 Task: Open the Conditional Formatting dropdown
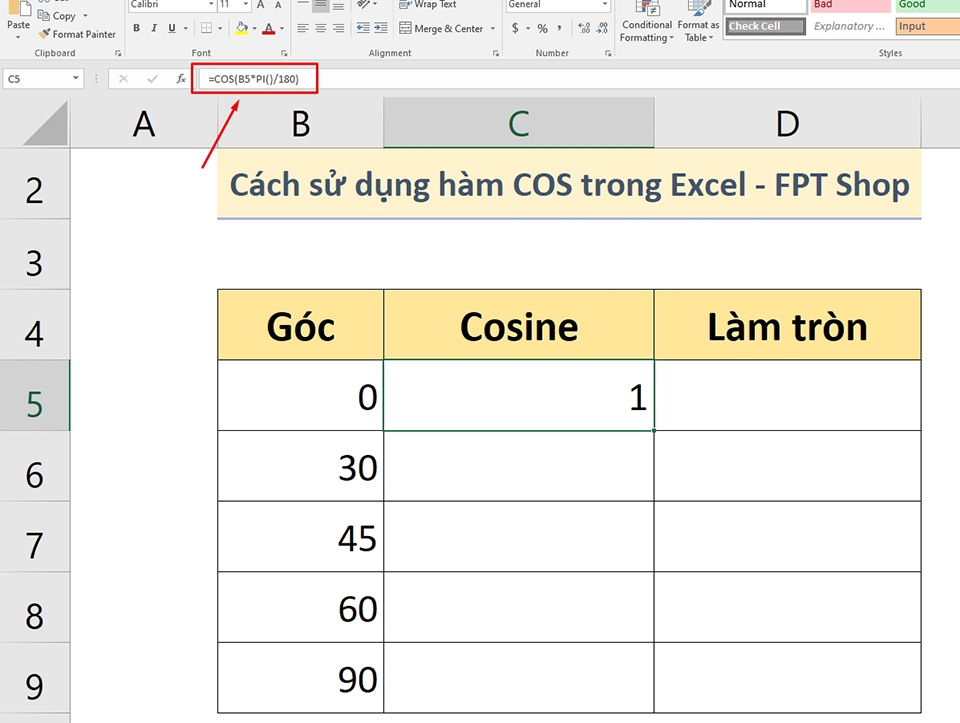coord(645,25)
